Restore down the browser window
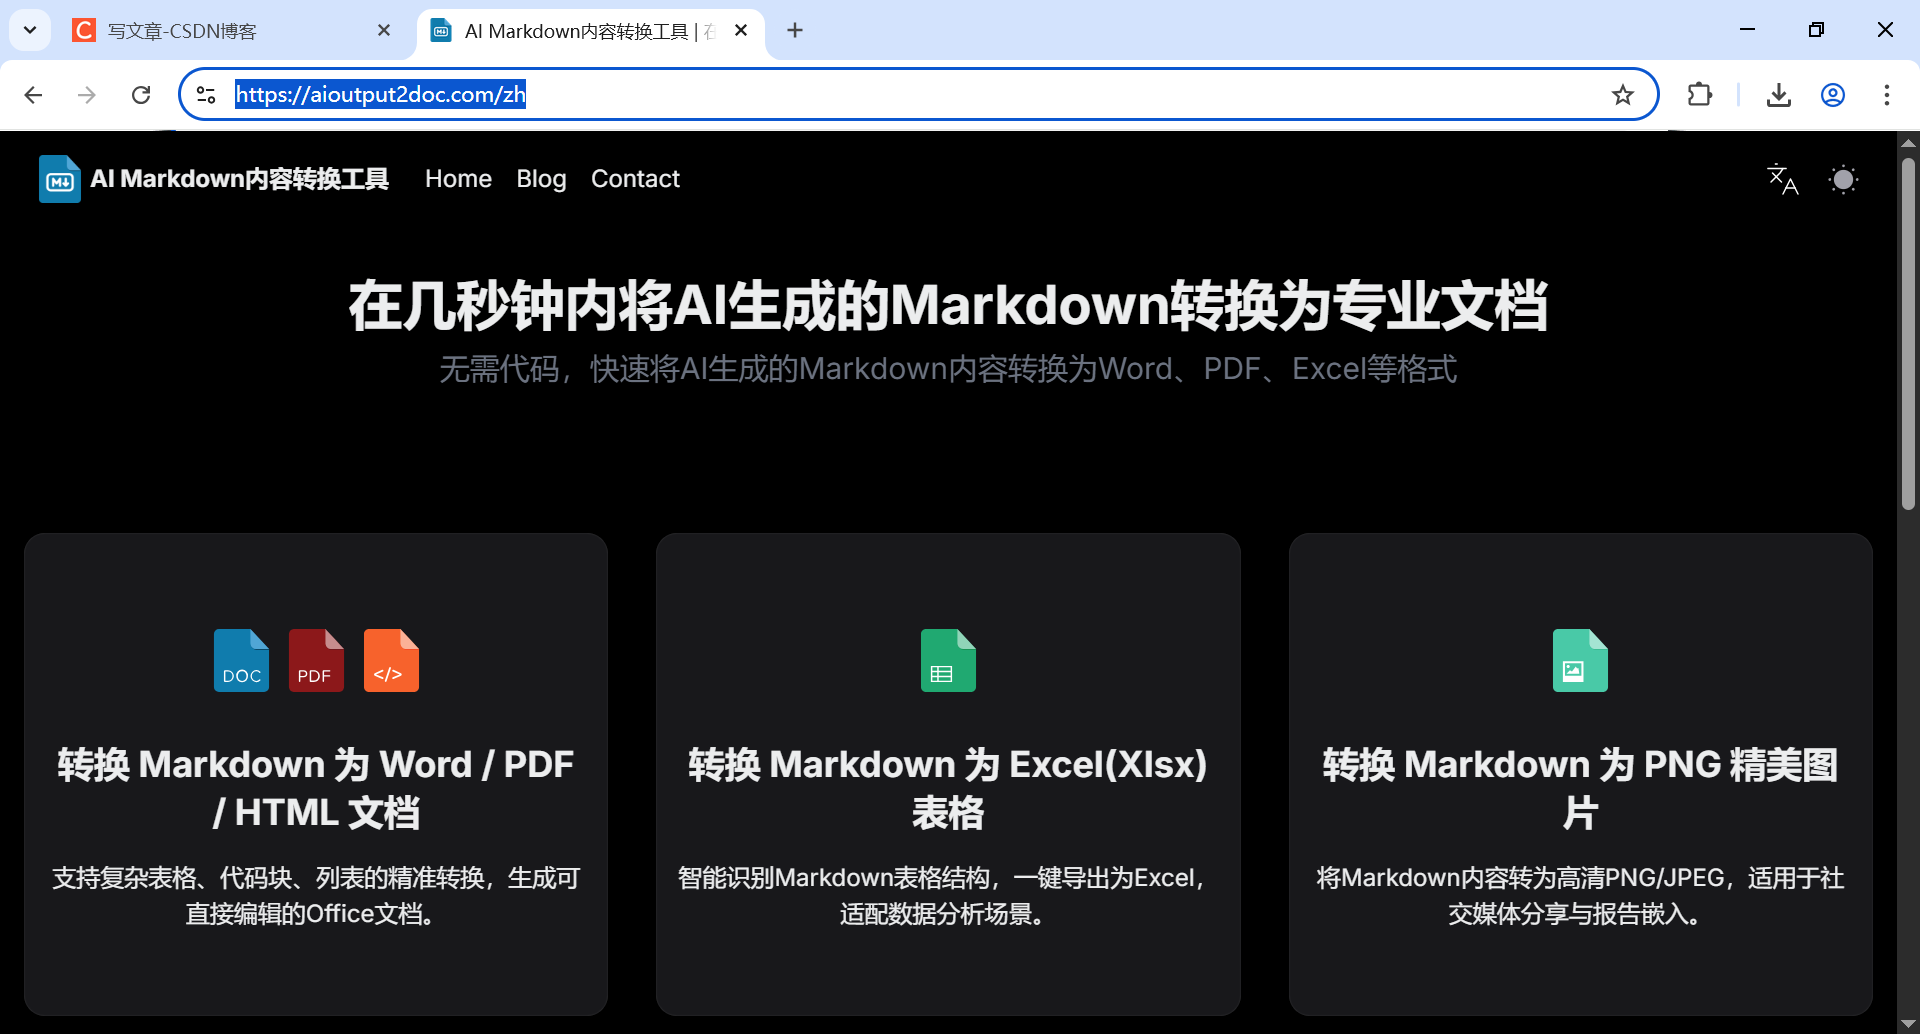Screen dimensions: 1920x1034 tap(1816, 30)
